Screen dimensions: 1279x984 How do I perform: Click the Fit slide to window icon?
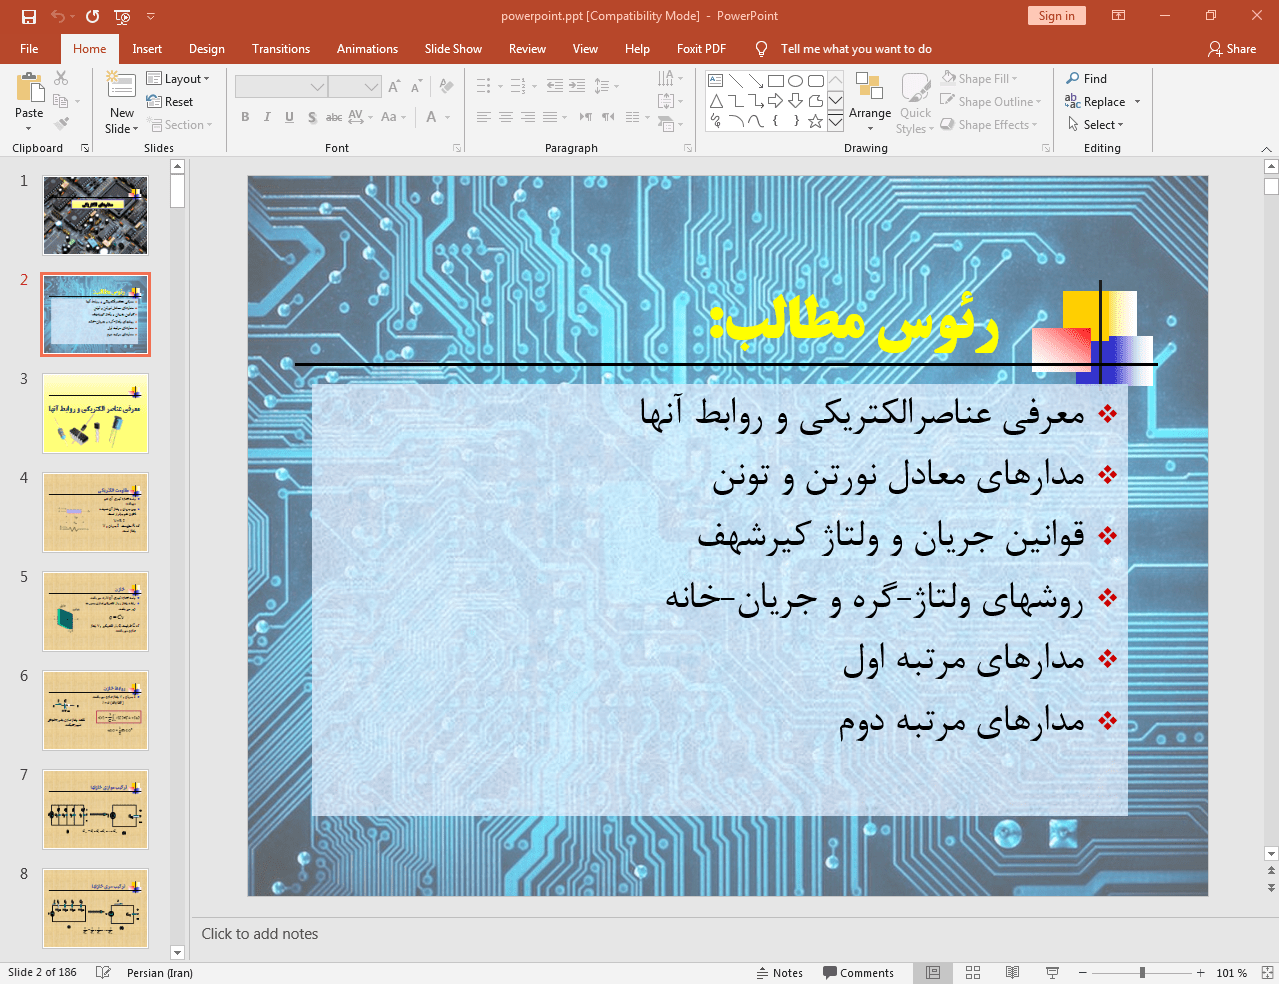[x=1267, y=973]
